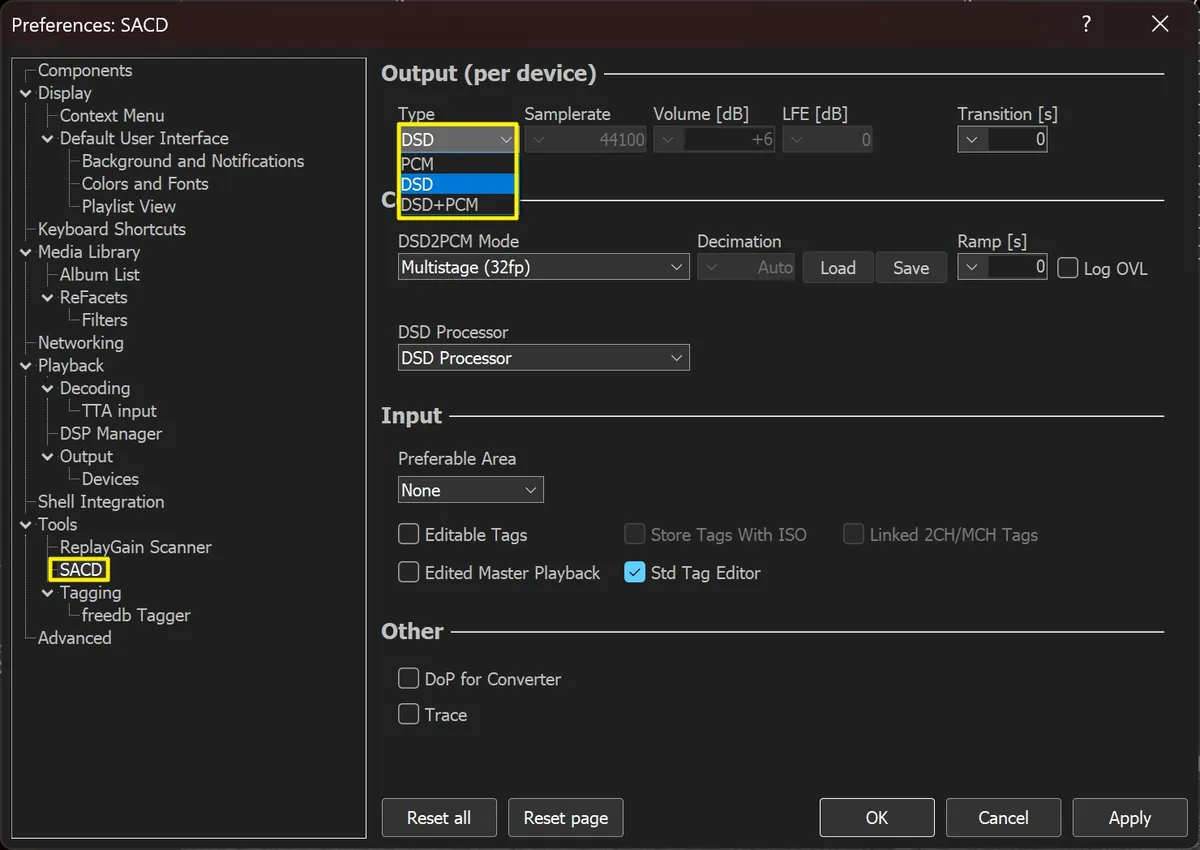Enable the Editable Tags checkbox
The height and width of the screenshot is (850, 1200).
pyautogui.click(x=409, y=534)
